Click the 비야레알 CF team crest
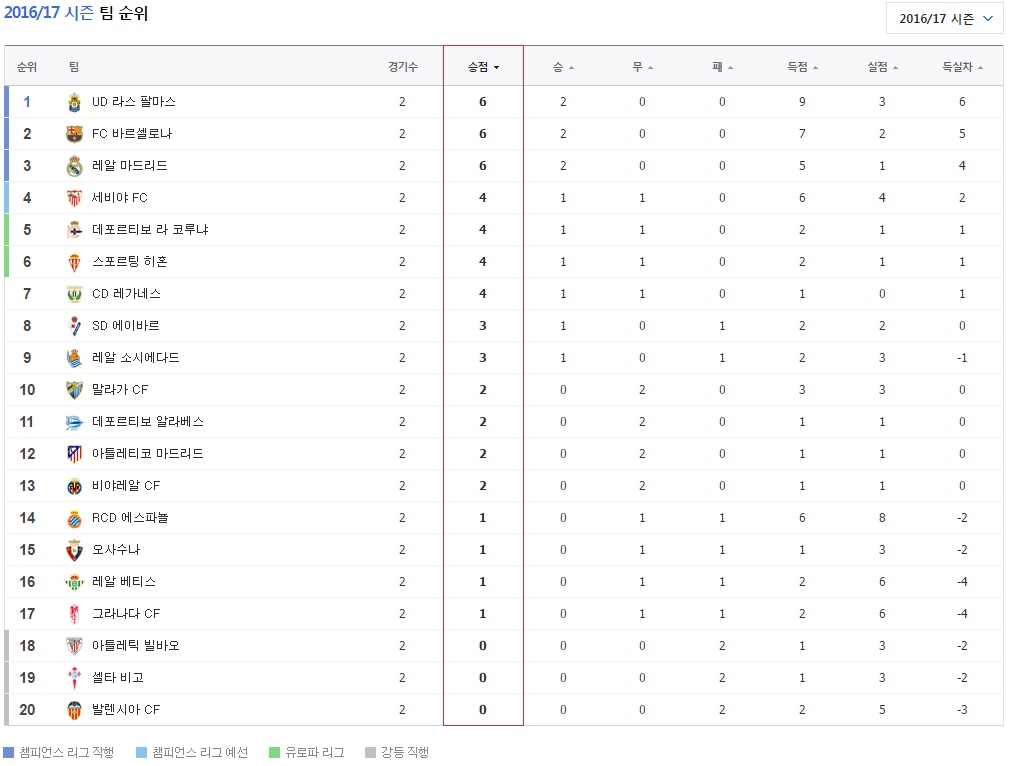This screenshot has height=766, width=1014. point(74,486)
